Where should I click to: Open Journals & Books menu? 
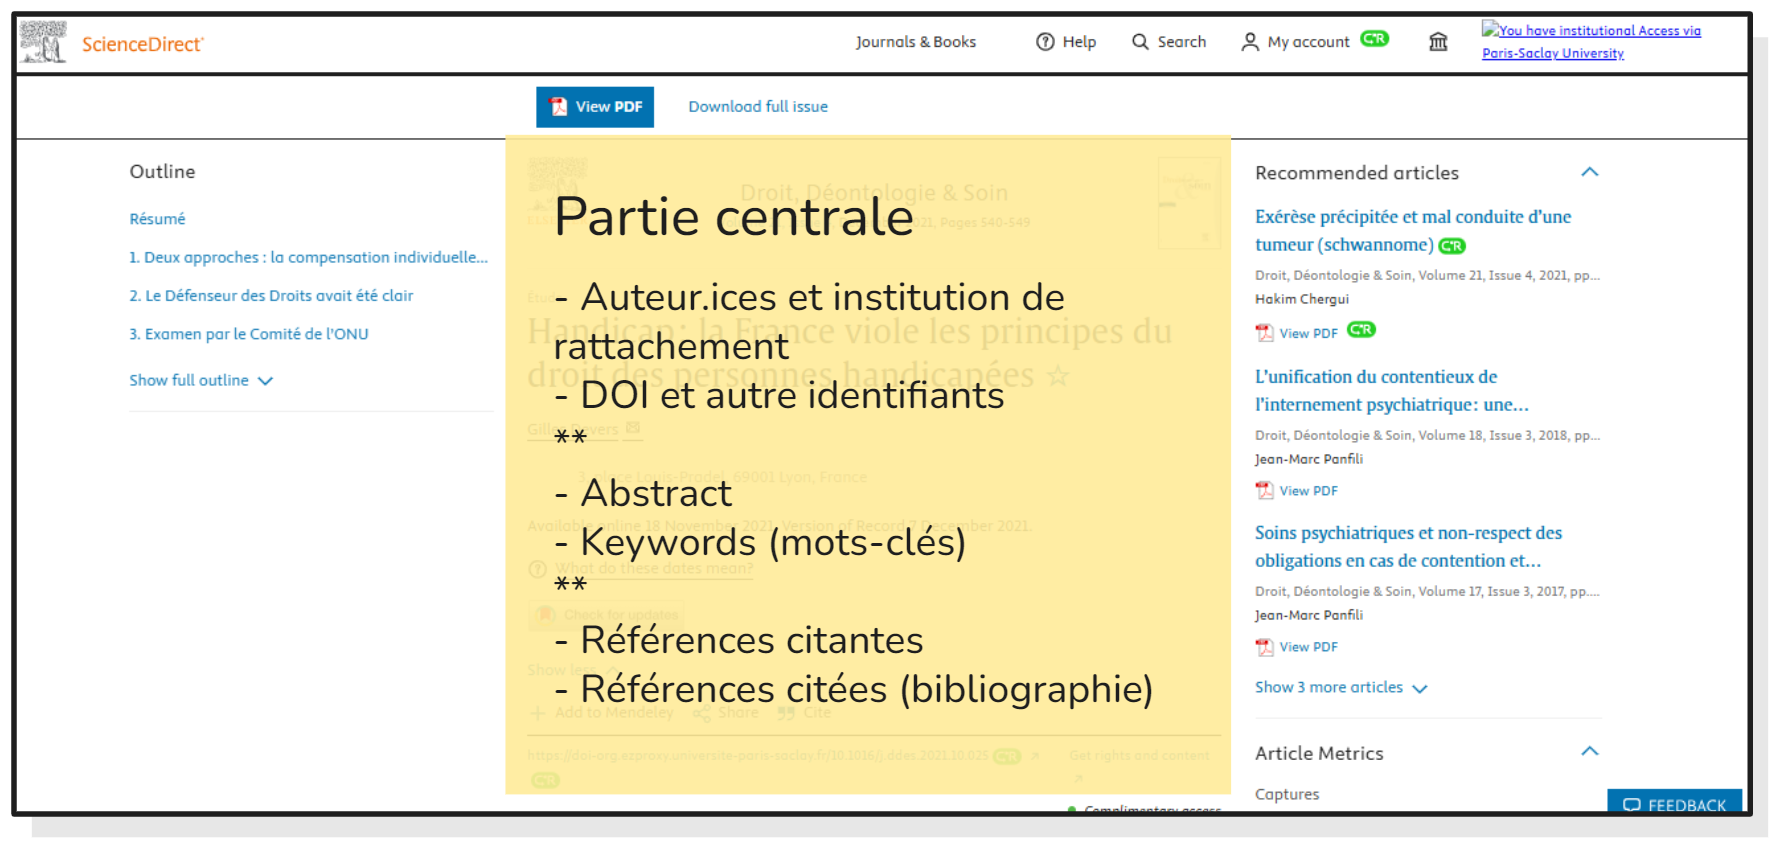point(915,42)
